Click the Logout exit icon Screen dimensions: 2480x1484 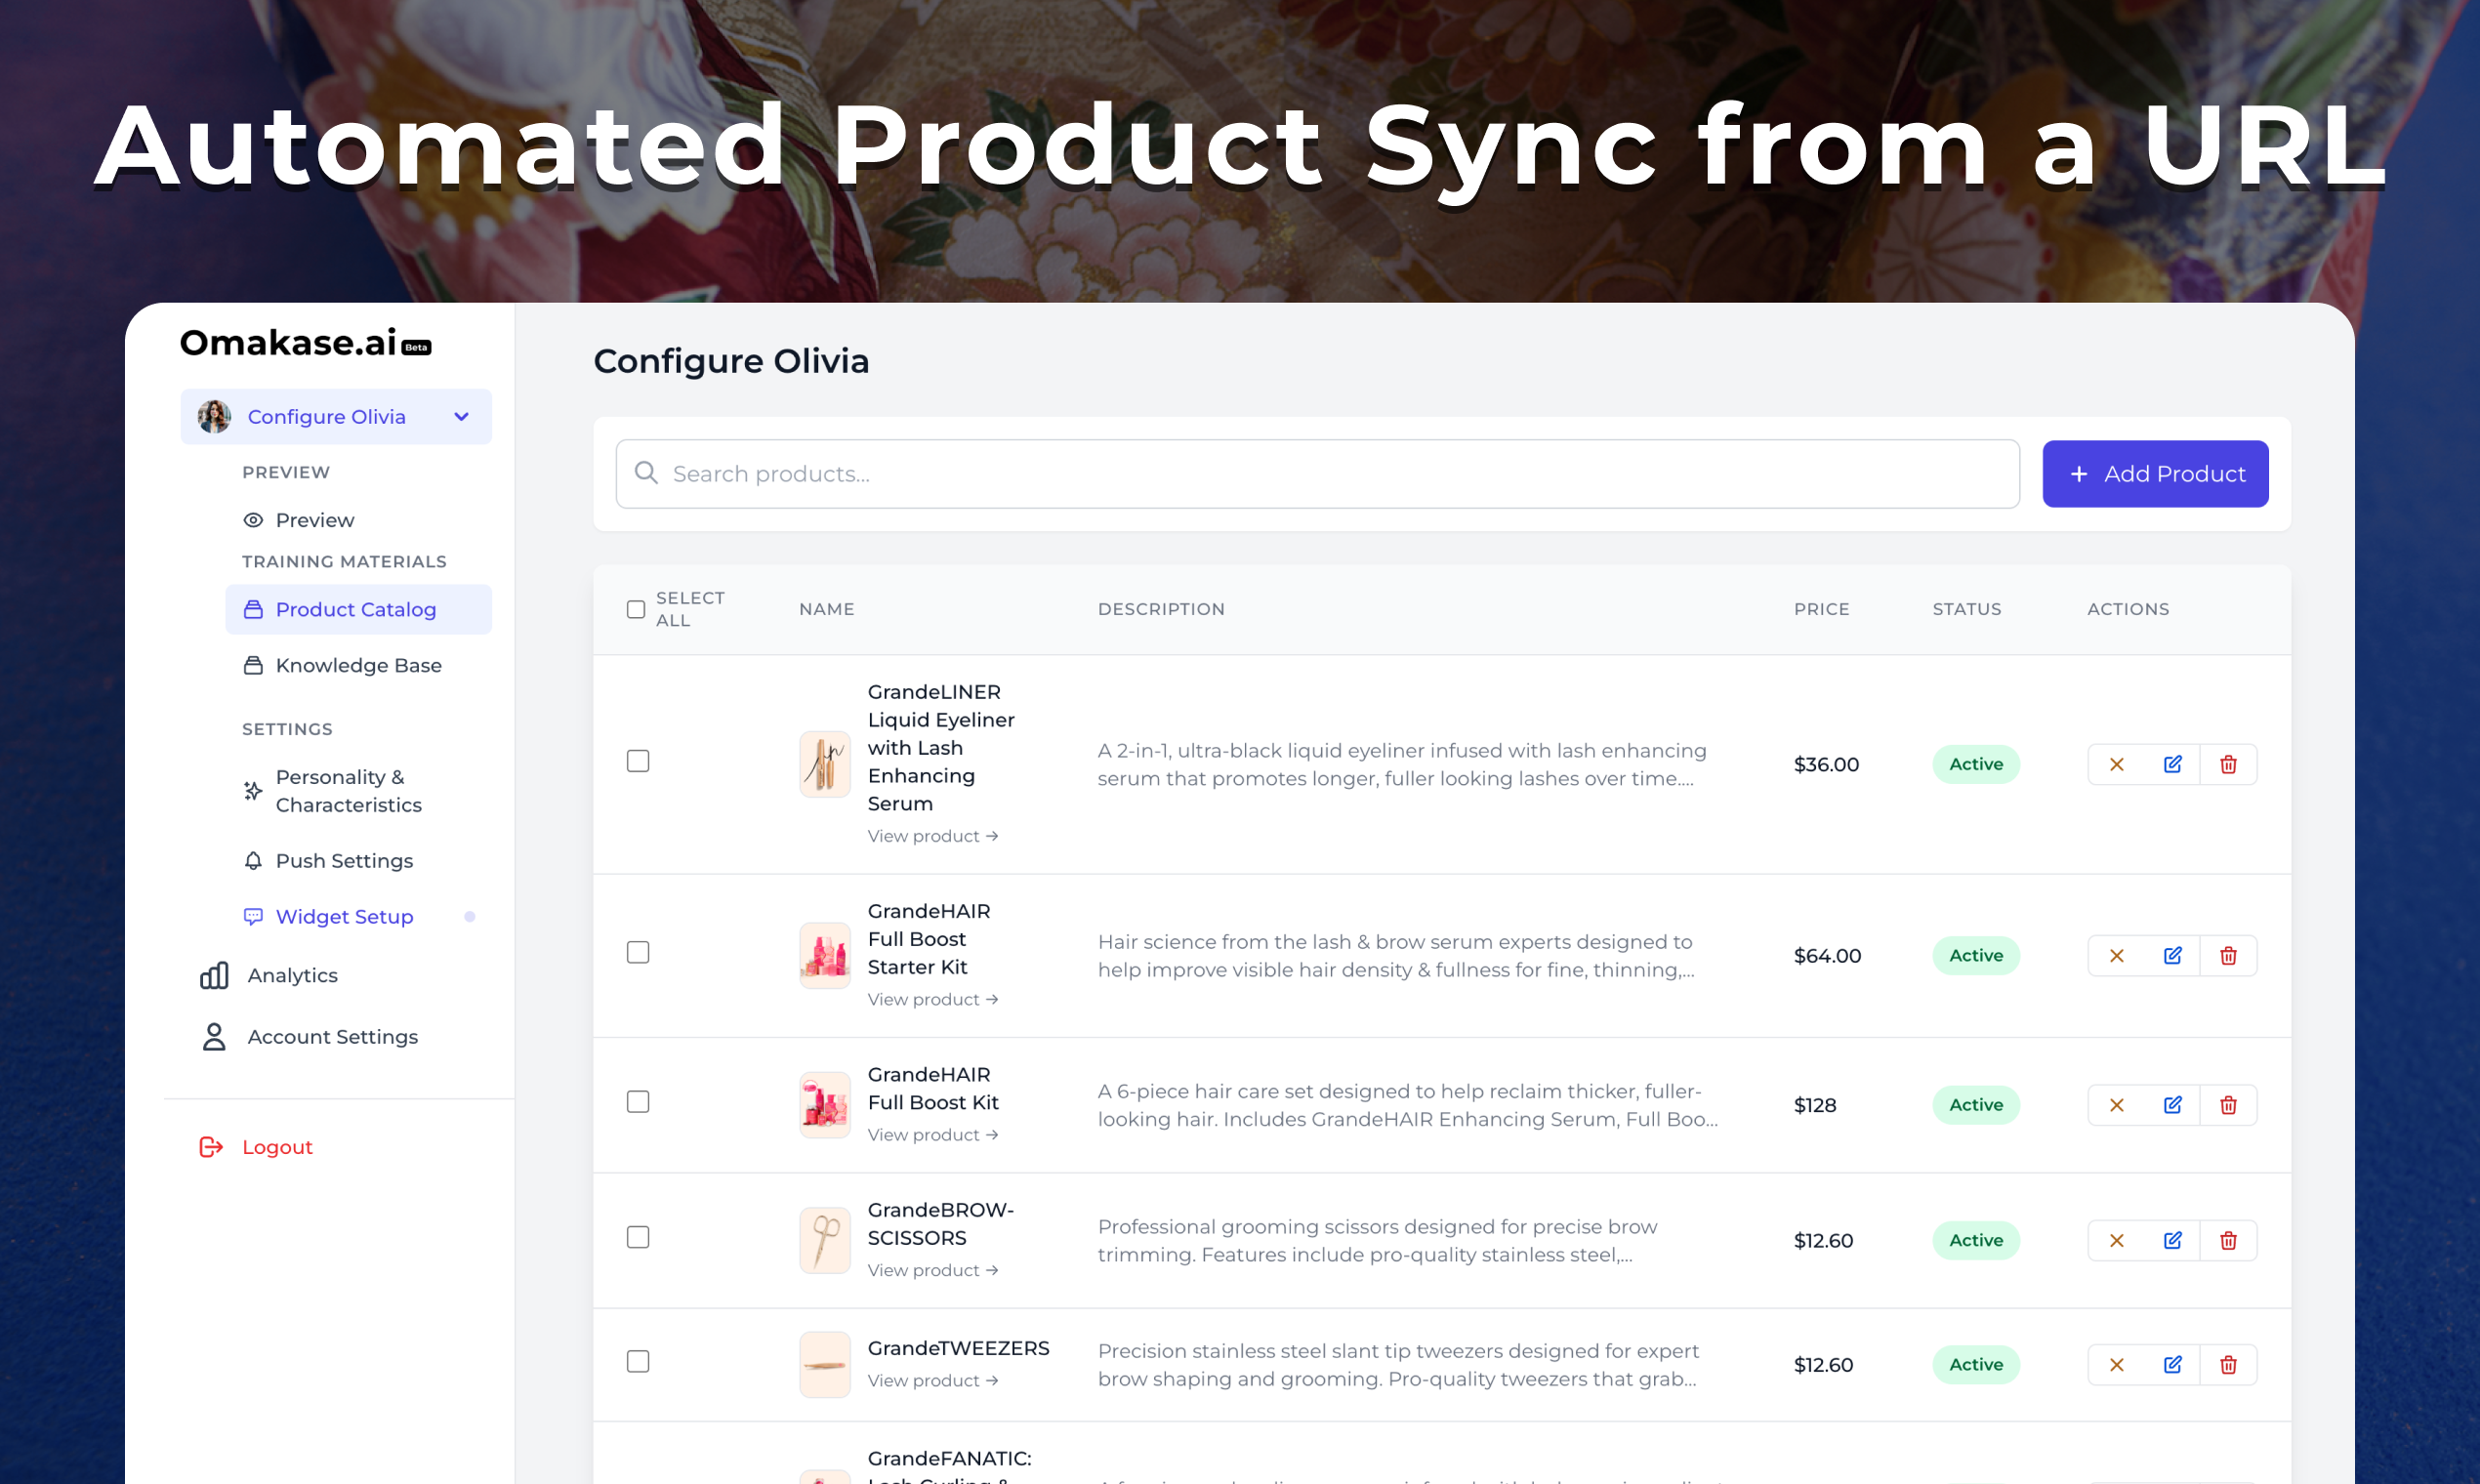211,1146
